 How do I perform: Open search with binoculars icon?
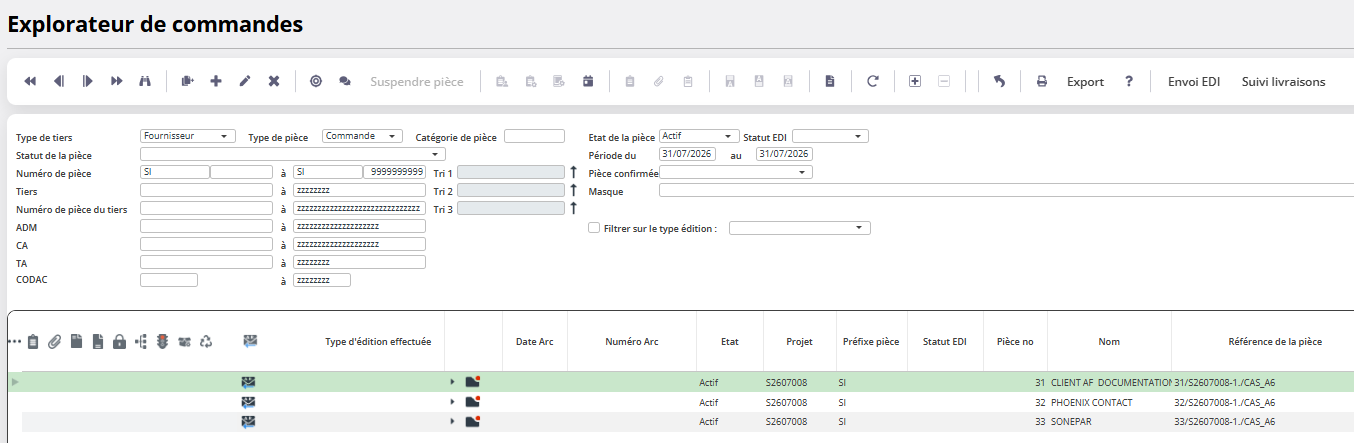145,81
